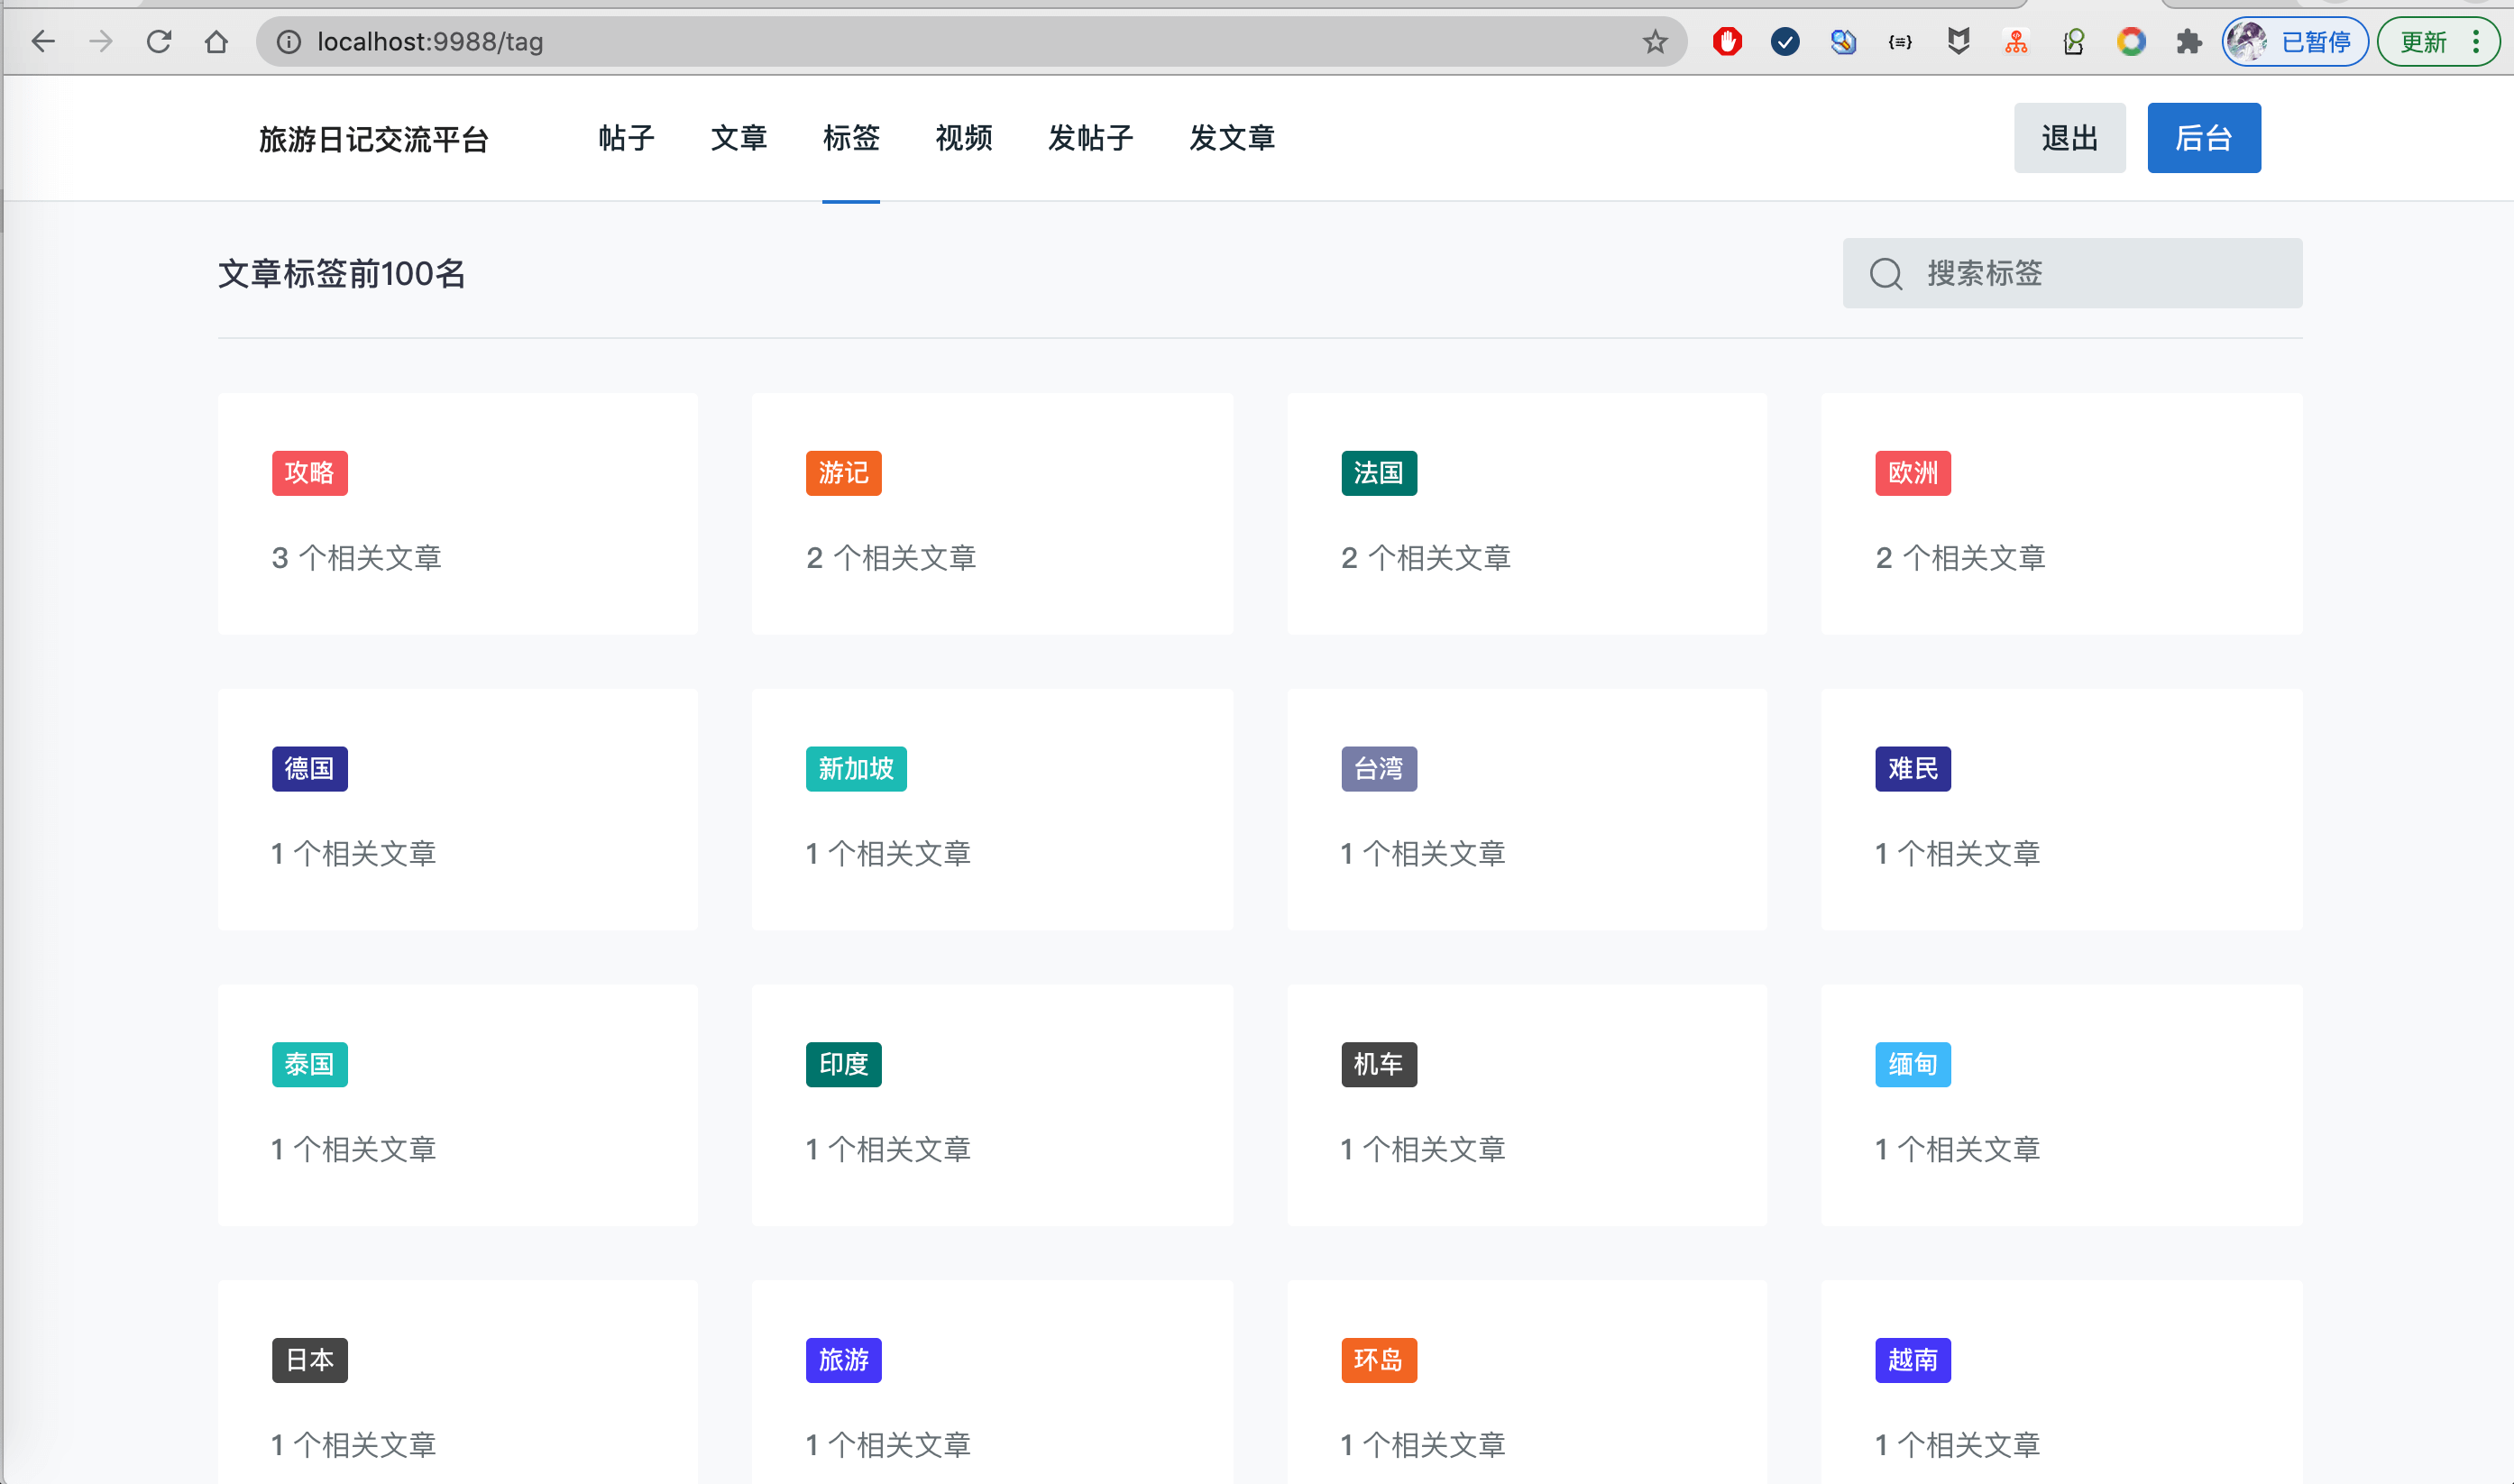Image resolution: width=2514 pixels, height=1484 pixels.
Task: Click the blue 后台 button
Action: click(x=2203, y=138)
